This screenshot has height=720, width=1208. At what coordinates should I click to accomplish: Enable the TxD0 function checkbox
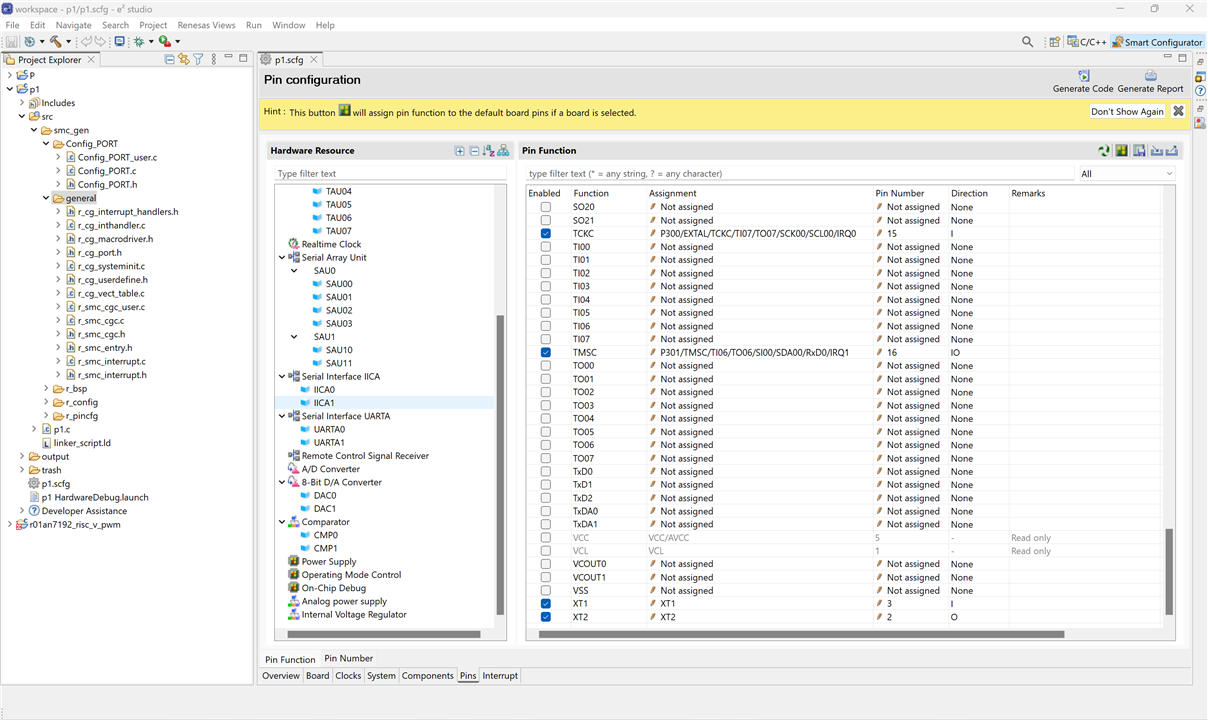[x=545, y=471]
